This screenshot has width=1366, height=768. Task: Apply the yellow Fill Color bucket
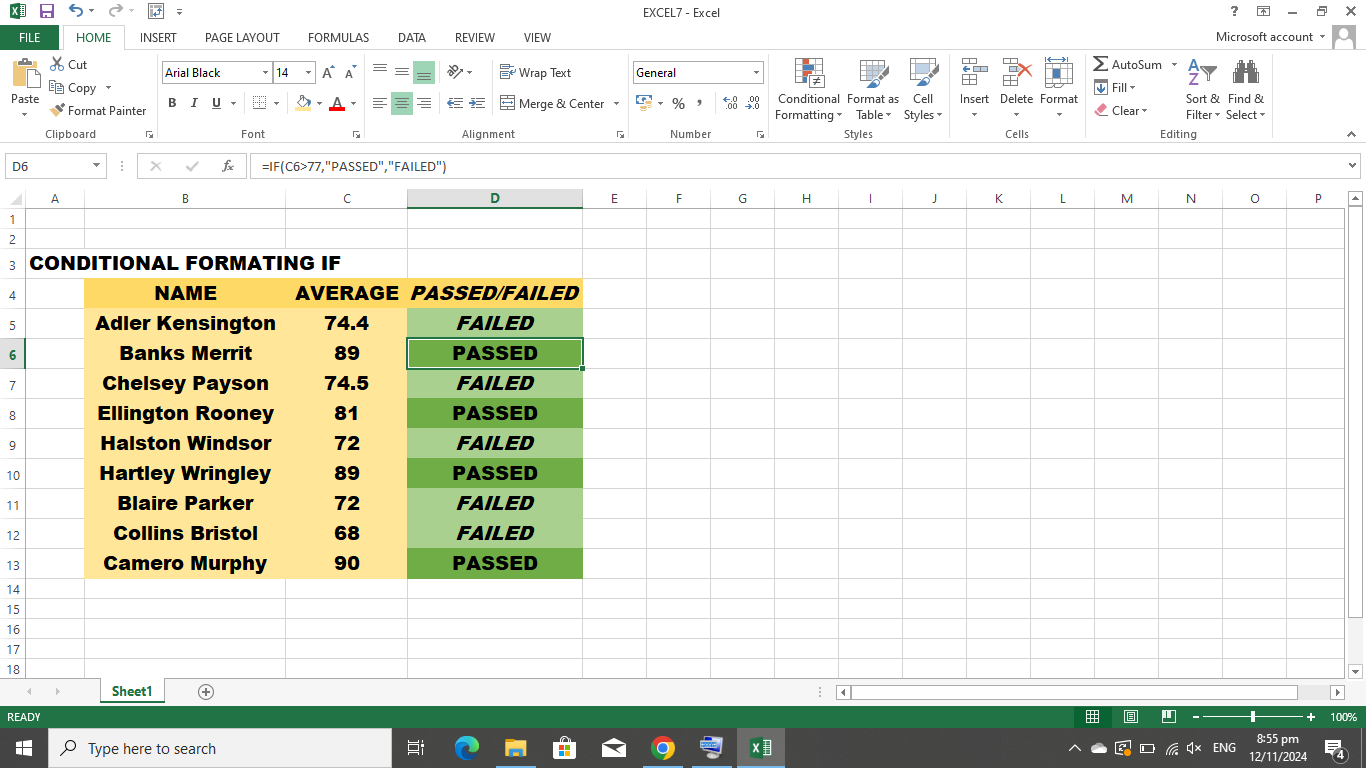303,103
